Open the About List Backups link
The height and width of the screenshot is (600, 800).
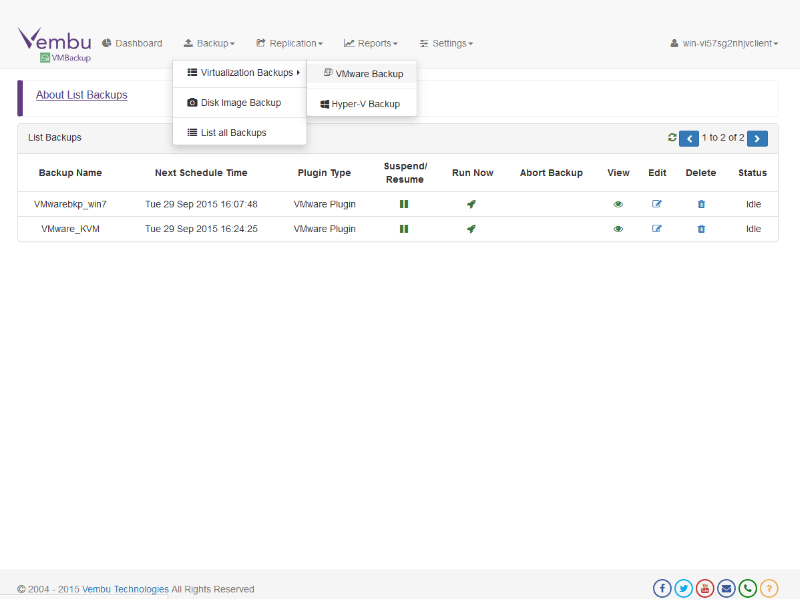point(82,95)
